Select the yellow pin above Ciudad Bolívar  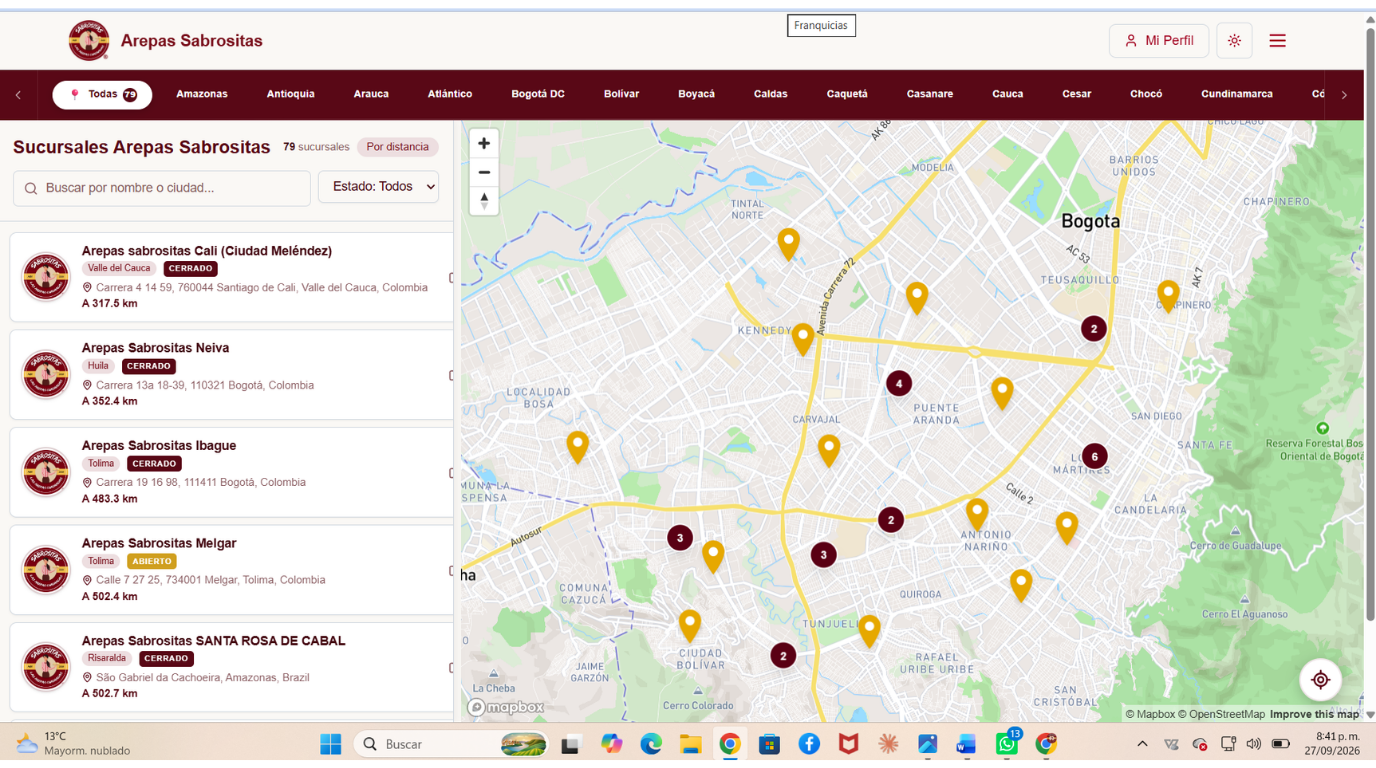(x=690, y=626)
